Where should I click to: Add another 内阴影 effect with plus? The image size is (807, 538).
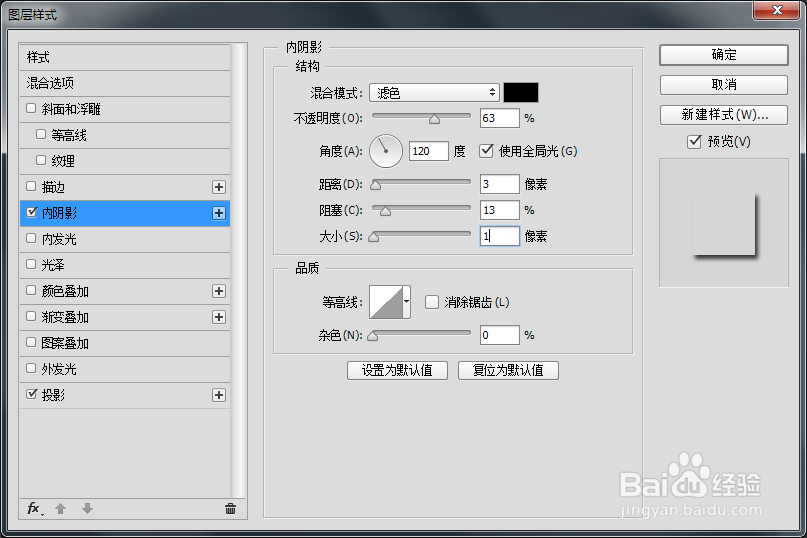coord(219,213)
